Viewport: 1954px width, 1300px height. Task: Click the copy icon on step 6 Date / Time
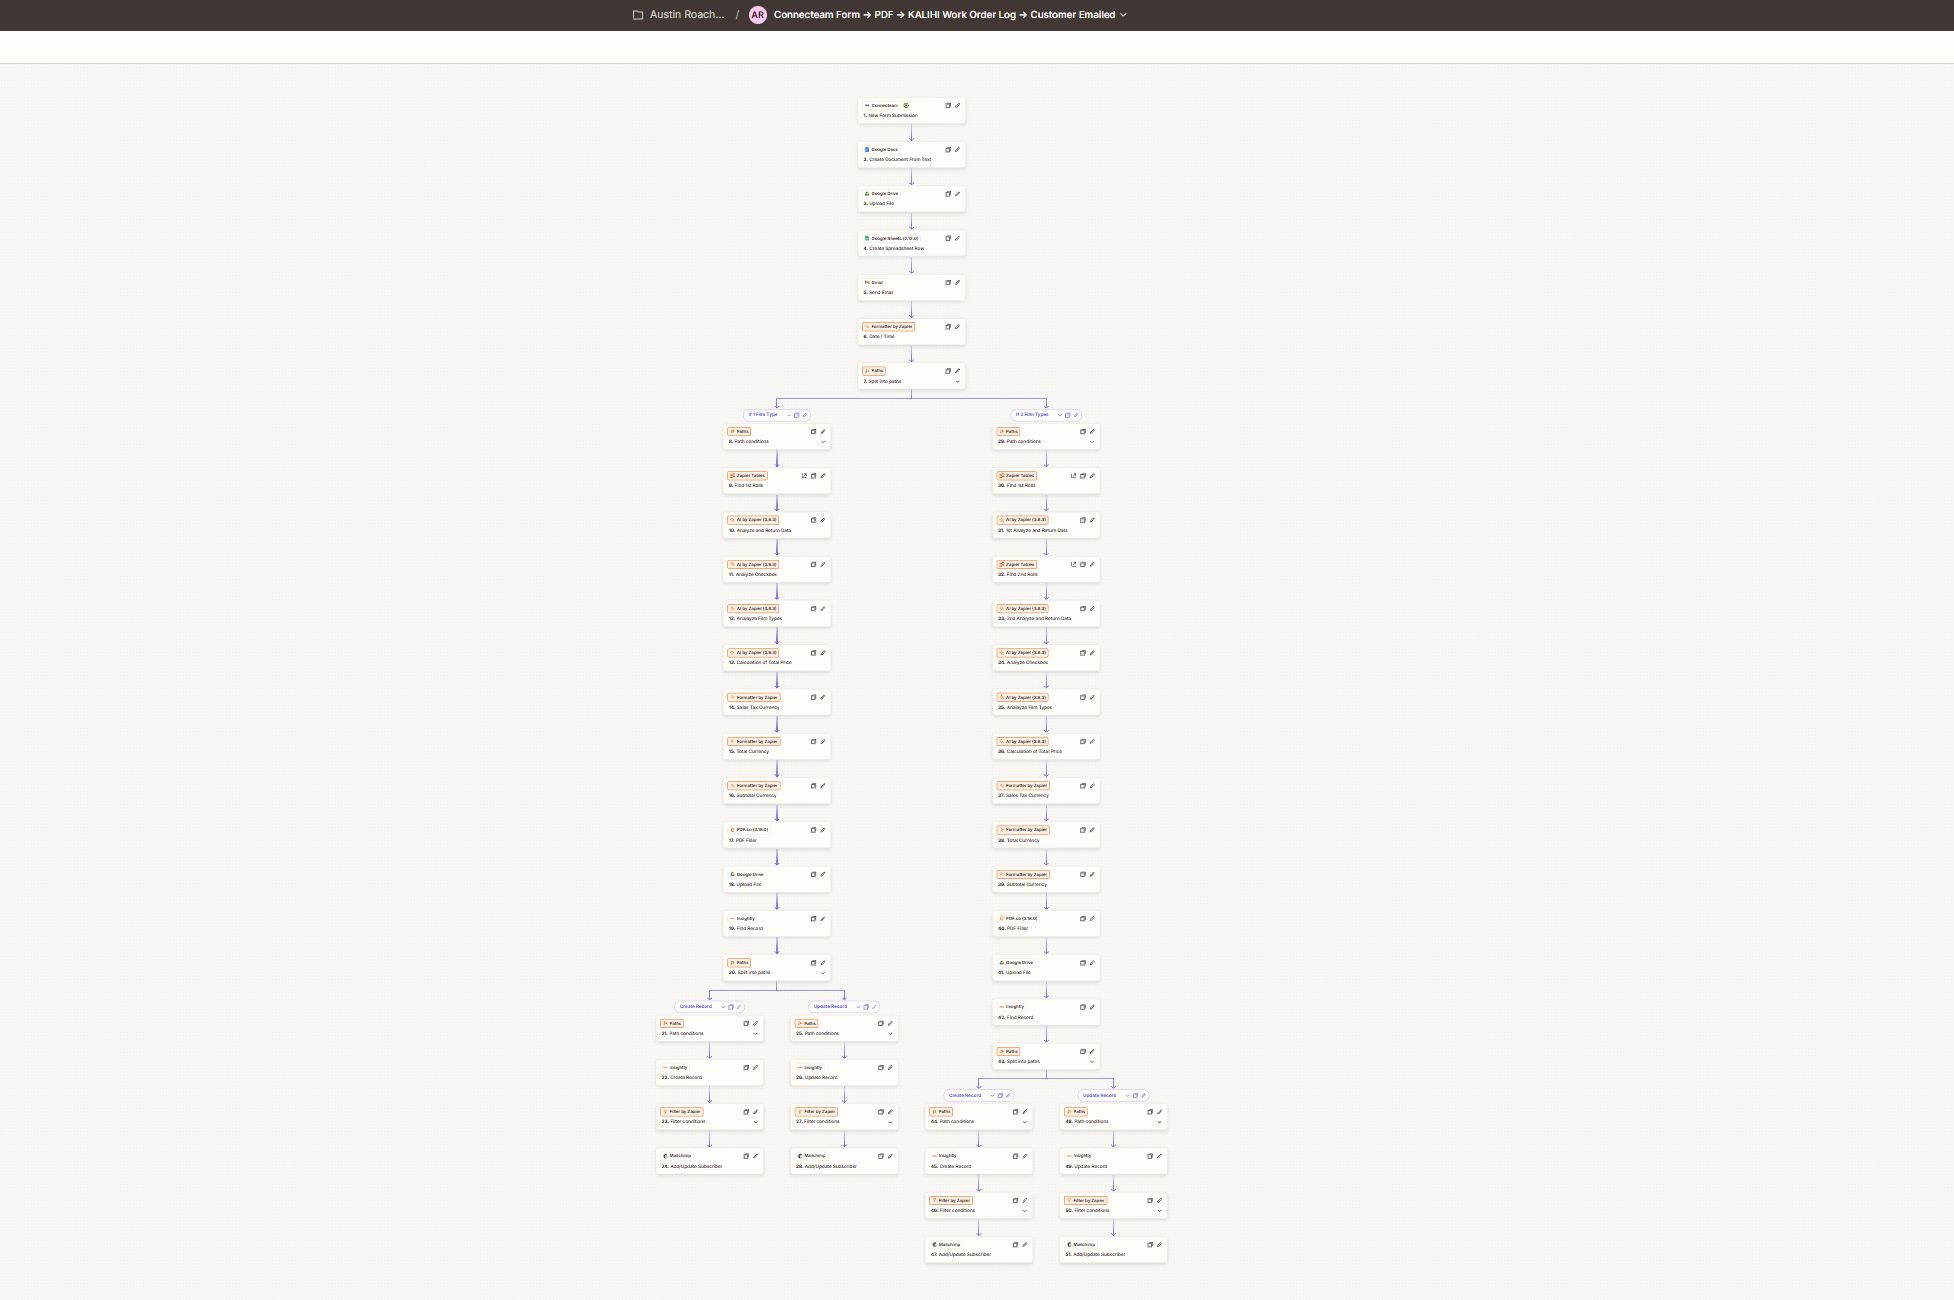[948, 327]
